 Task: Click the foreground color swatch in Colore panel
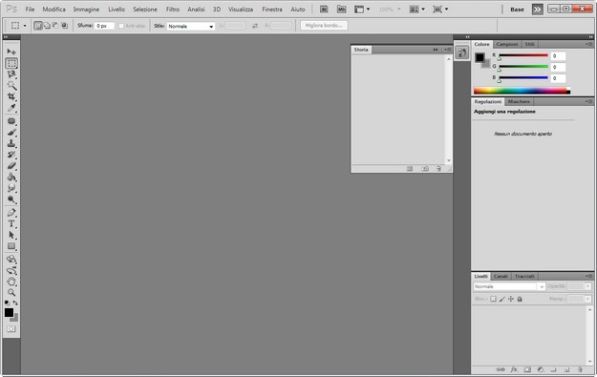point(479,57)
